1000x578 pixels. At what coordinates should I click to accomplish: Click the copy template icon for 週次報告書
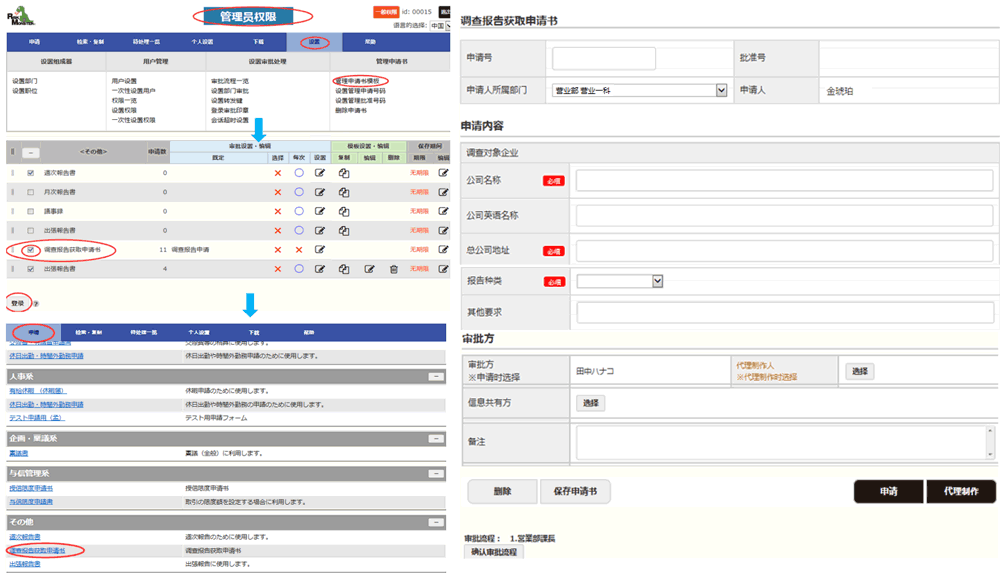pyautogui.click(x=343, y=173)
